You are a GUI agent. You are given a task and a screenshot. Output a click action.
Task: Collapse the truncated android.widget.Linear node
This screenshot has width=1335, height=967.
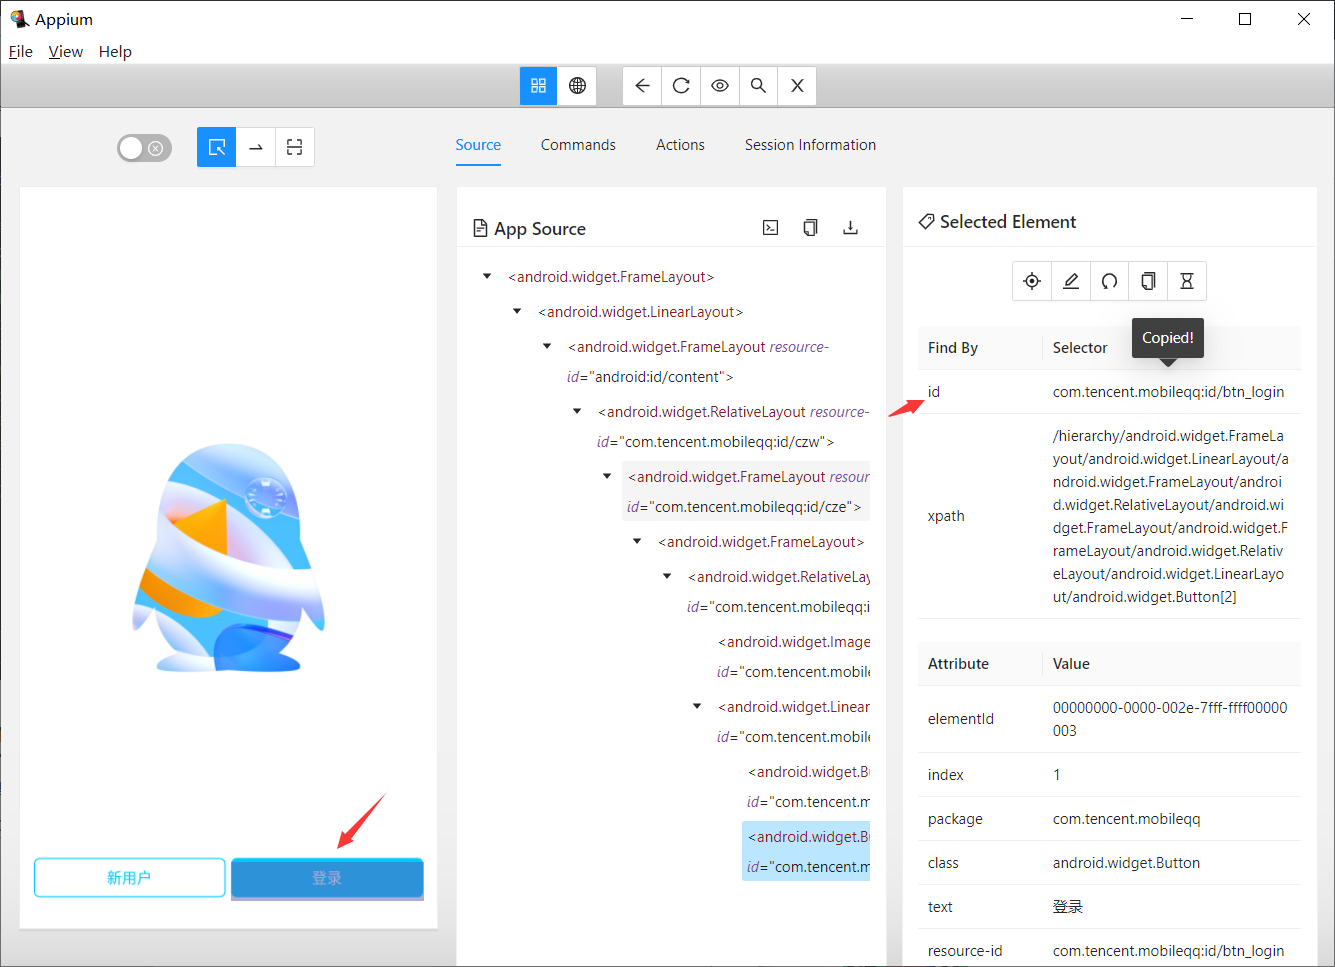[x=697, y=706]
